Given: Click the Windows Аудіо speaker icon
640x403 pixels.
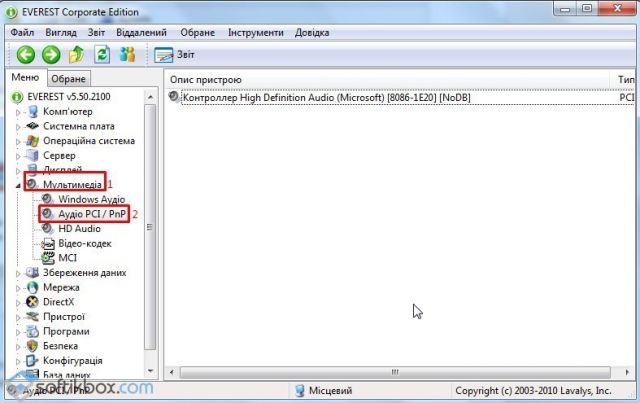Looking at the screenshot, I should tap(48, 199).
